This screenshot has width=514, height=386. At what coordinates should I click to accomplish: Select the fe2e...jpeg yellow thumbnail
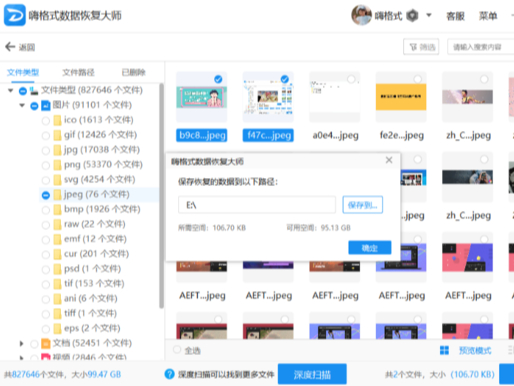point(401,97)
